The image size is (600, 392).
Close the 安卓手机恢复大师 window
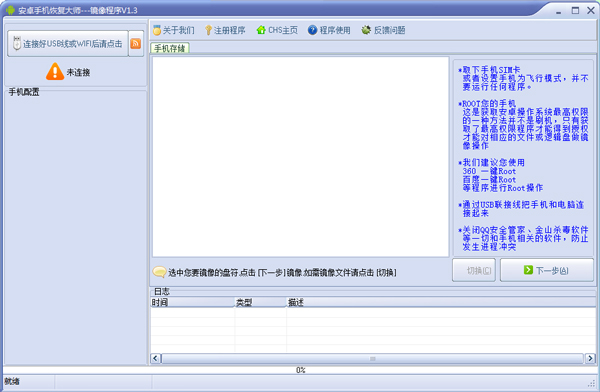point(591,11)
